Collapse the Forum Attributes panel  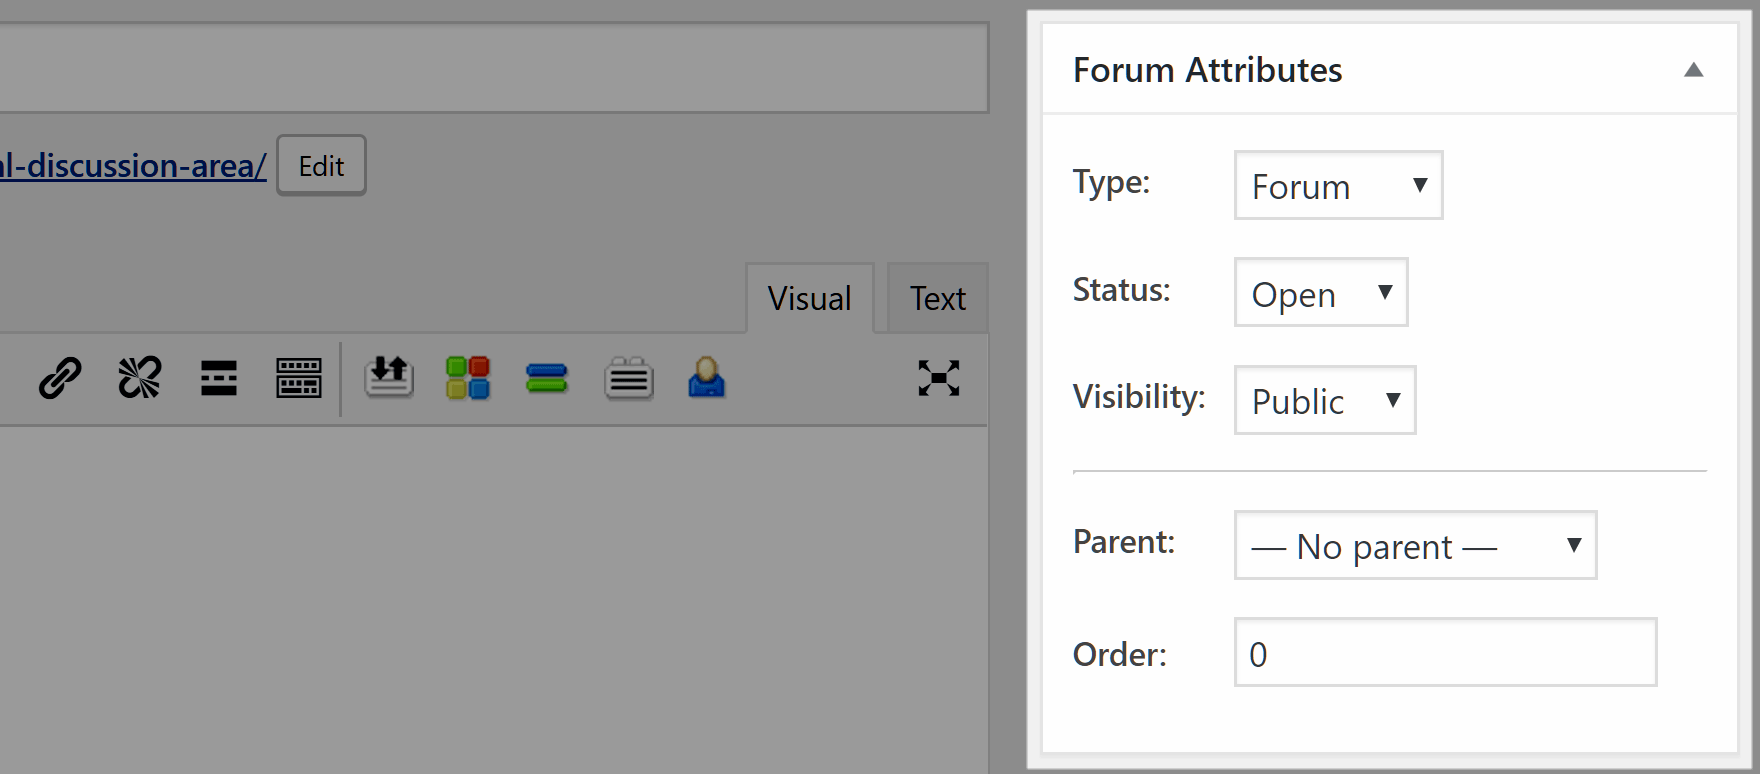[x=1693, y=70]
